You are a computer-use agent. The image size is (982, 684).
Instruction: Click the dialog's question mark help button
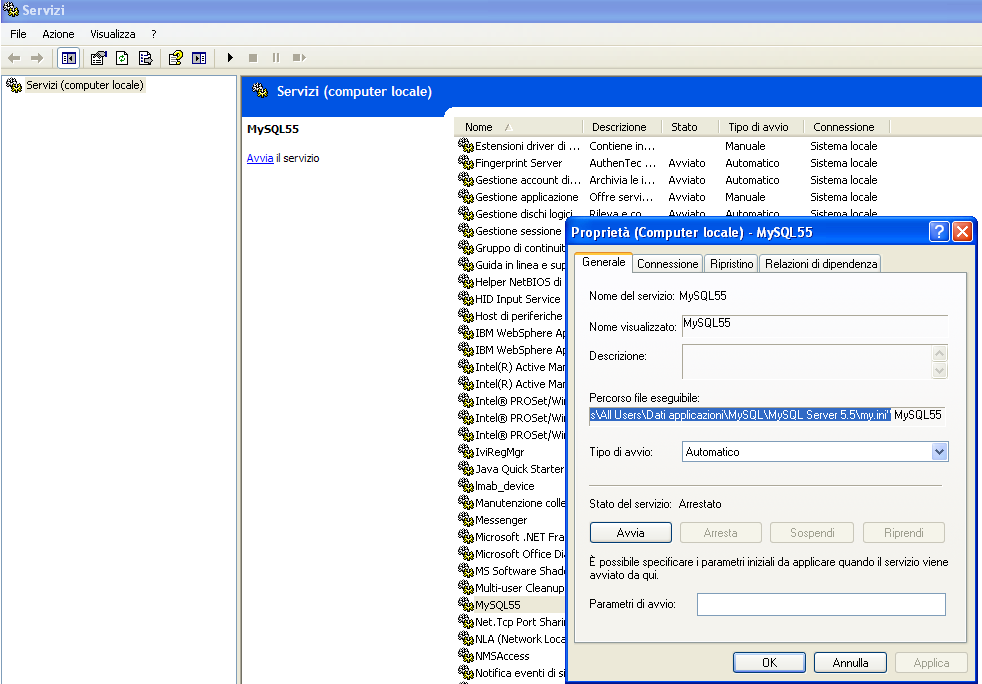939,232
